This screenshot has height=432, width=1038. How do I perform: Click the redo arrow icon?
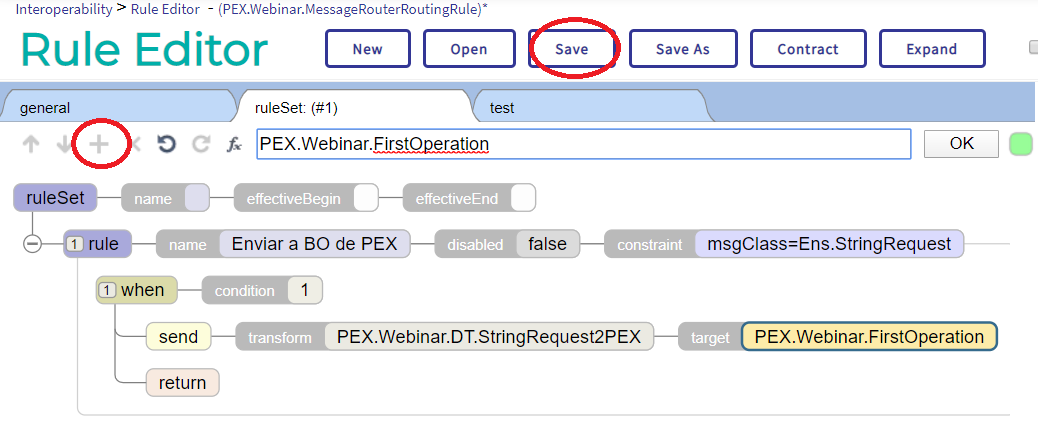pyautogui.click(x=201, y=144)
